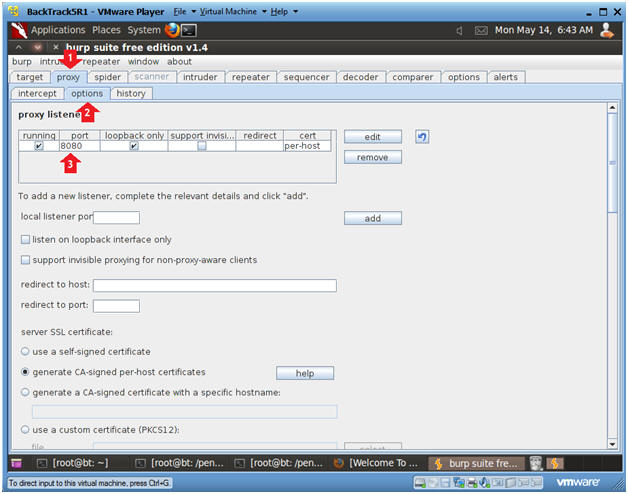Image resolution: width=628 pixels, height=494 pixels.
Task: Select CA-signed certificate with specific hostname option
Action: point(25,392)
